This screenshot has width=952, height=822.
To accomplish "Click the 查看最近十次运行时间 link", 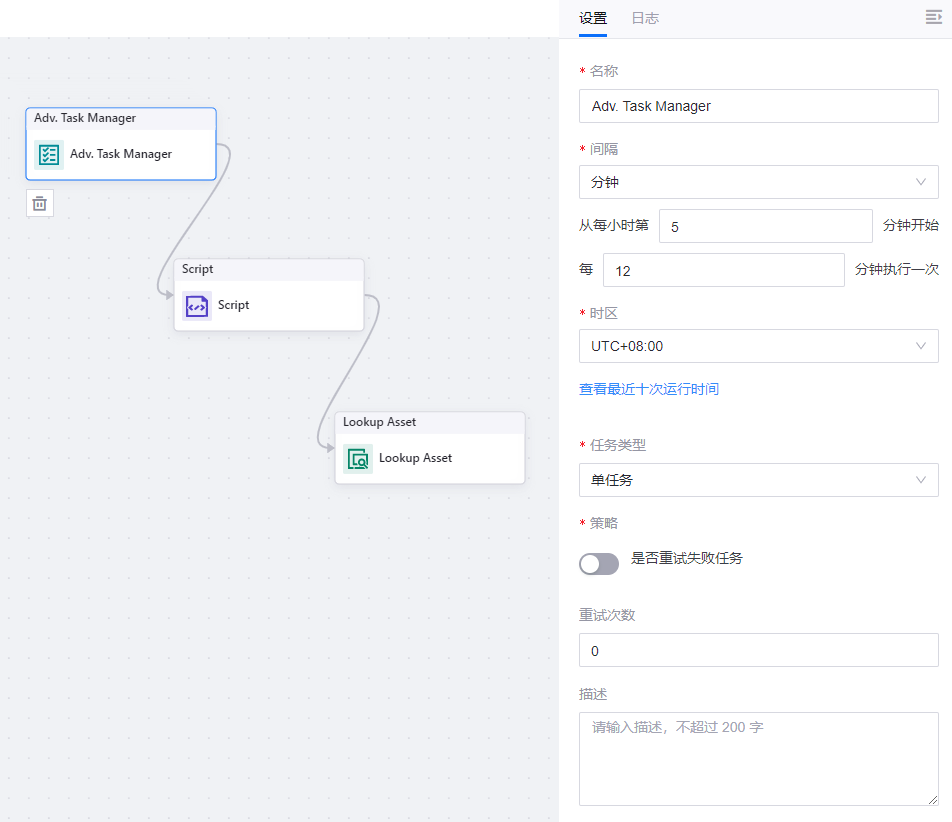I will (x=650, y=390).
